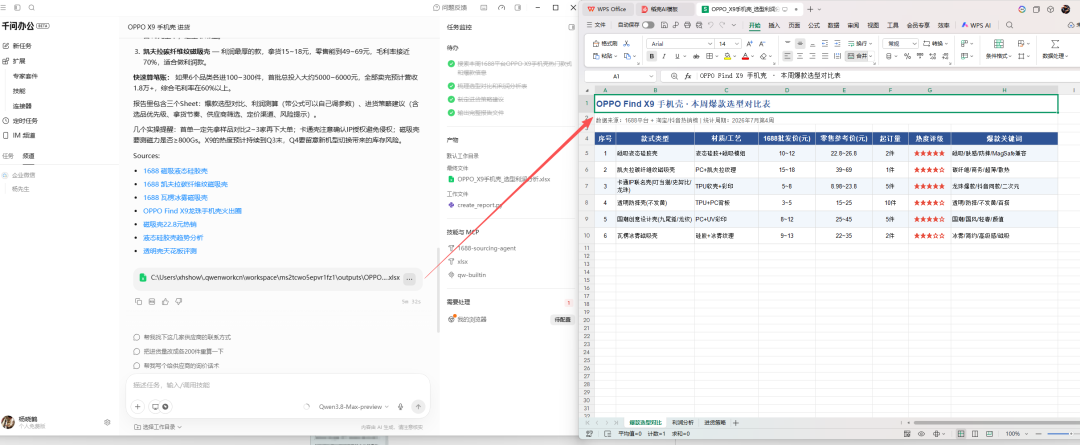Select suggestion 把进货量改成各200件重算一下
Image resolution: width=1080 pixels, height=445 pixels.
pos(178,351)
